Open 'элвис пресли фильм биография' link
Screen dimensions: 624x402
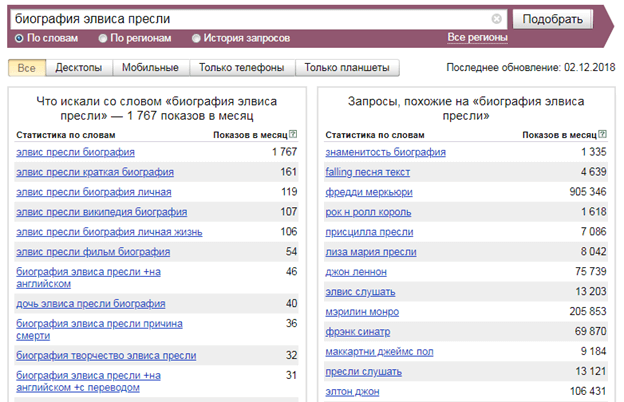(x=93, y=252)
